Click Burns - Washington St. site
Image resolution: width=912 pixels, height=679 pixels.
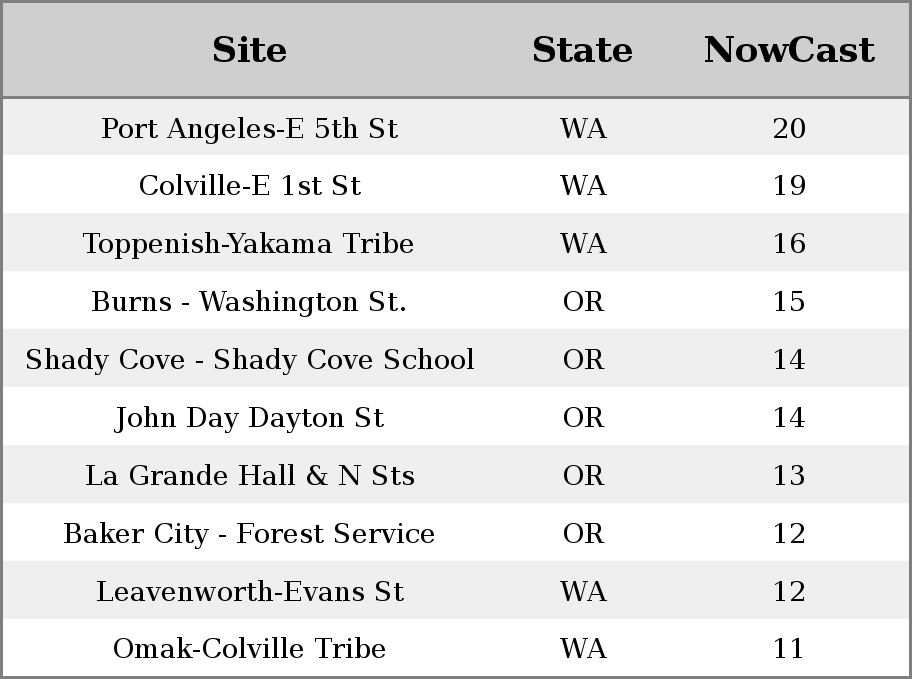[x=249, y=301]
